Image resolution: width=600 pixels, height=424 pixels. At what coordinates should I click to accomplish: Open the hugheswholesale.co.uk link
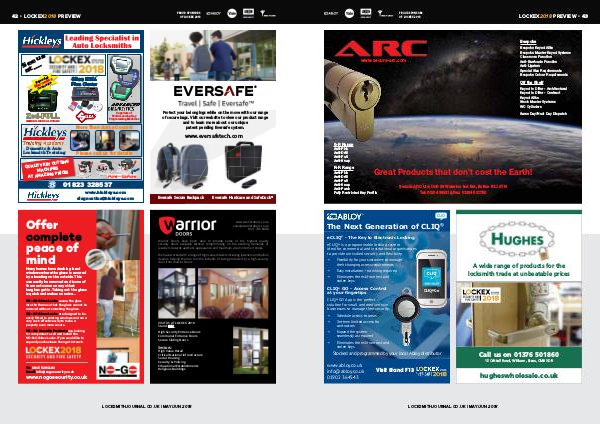coord(518,375)
